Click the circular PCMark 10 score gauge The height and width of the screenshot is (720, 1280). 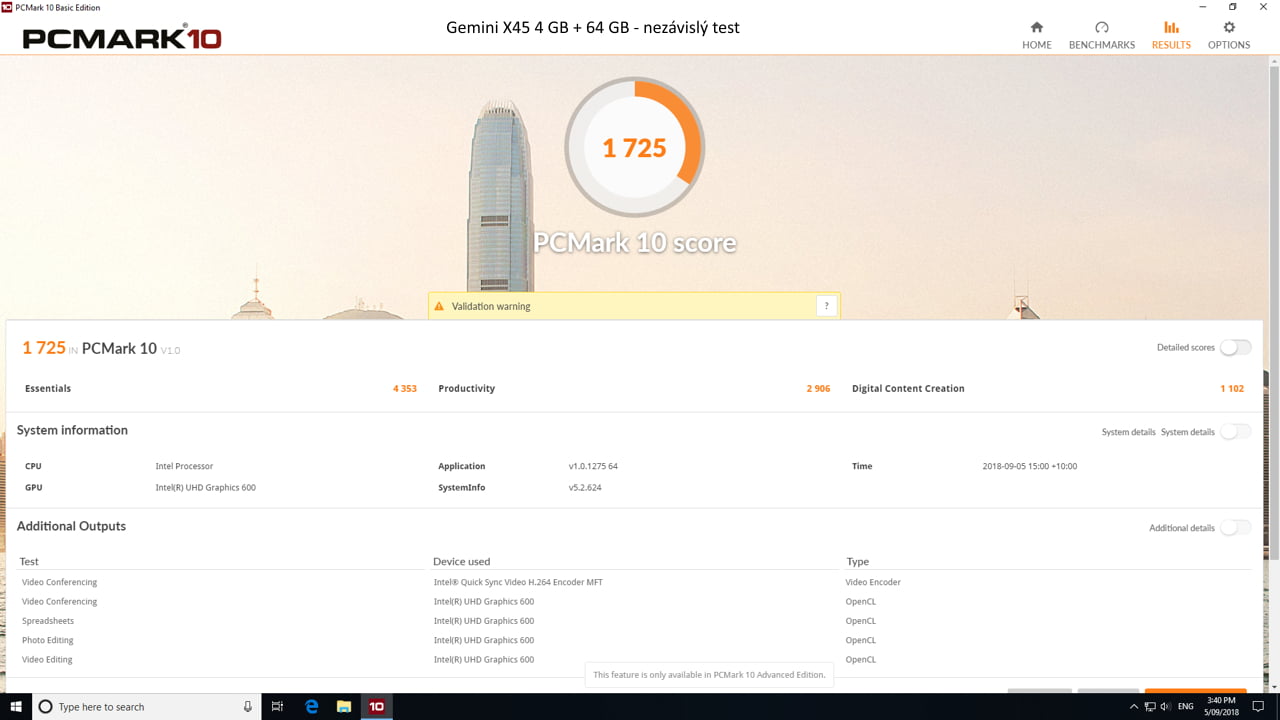coord(635,147)
